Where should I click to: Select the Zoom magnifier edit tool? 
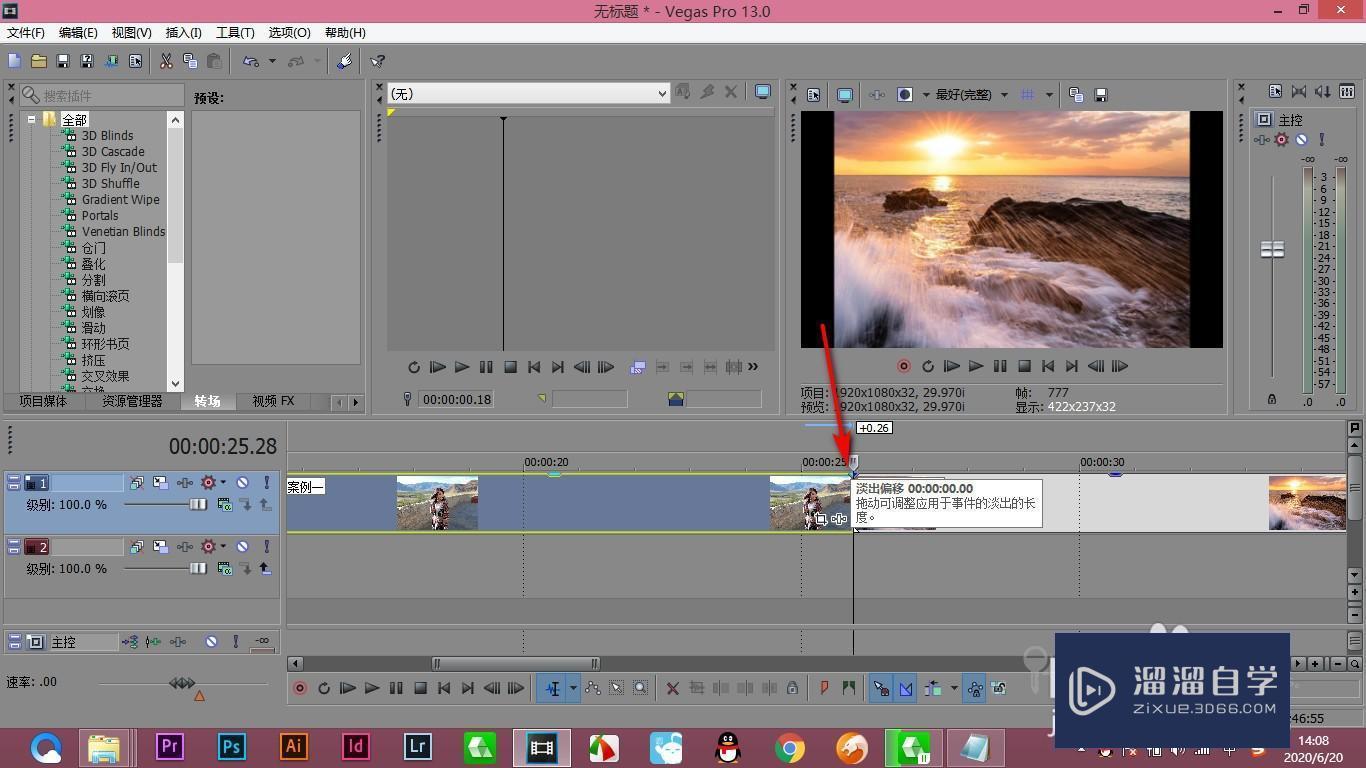[x=641, y=688]
